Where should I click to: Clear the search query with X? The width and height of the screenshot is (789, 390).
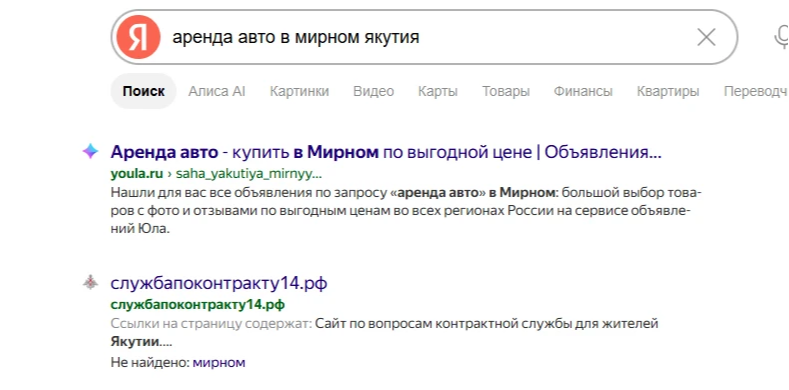[x=706, y=37]
